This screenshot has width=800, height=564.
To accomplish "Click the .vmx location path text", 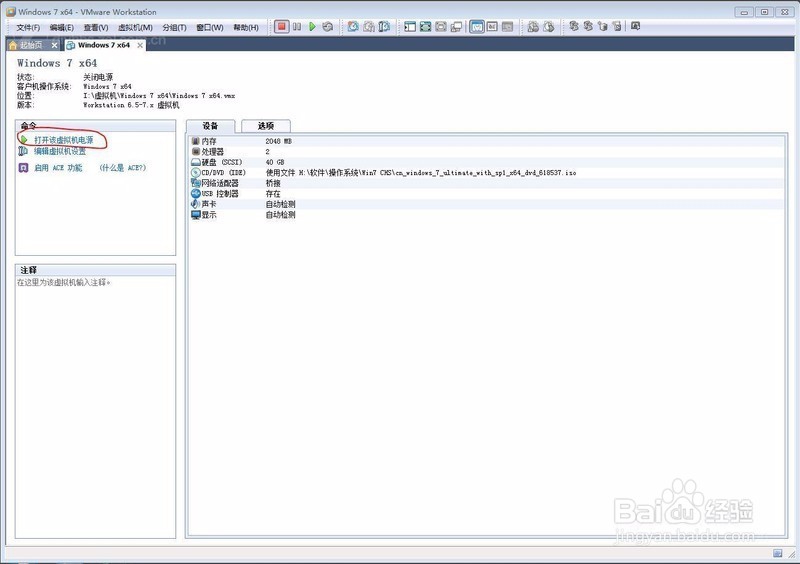I will pos(159,95).
